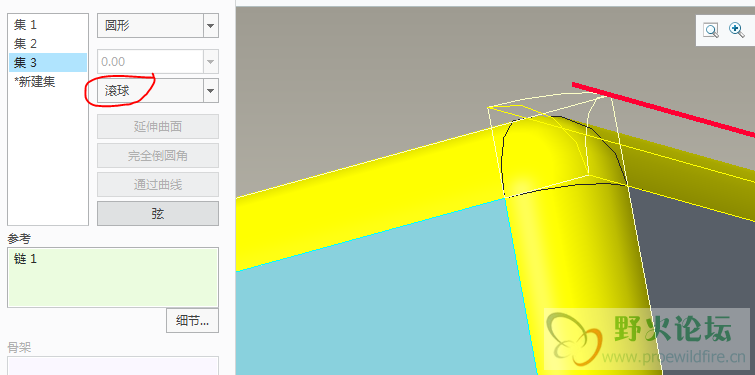Click the 完全倒圆角 button
Viewport: 755px width, 375px height.
pyautogui.click(x=158, y=155)
